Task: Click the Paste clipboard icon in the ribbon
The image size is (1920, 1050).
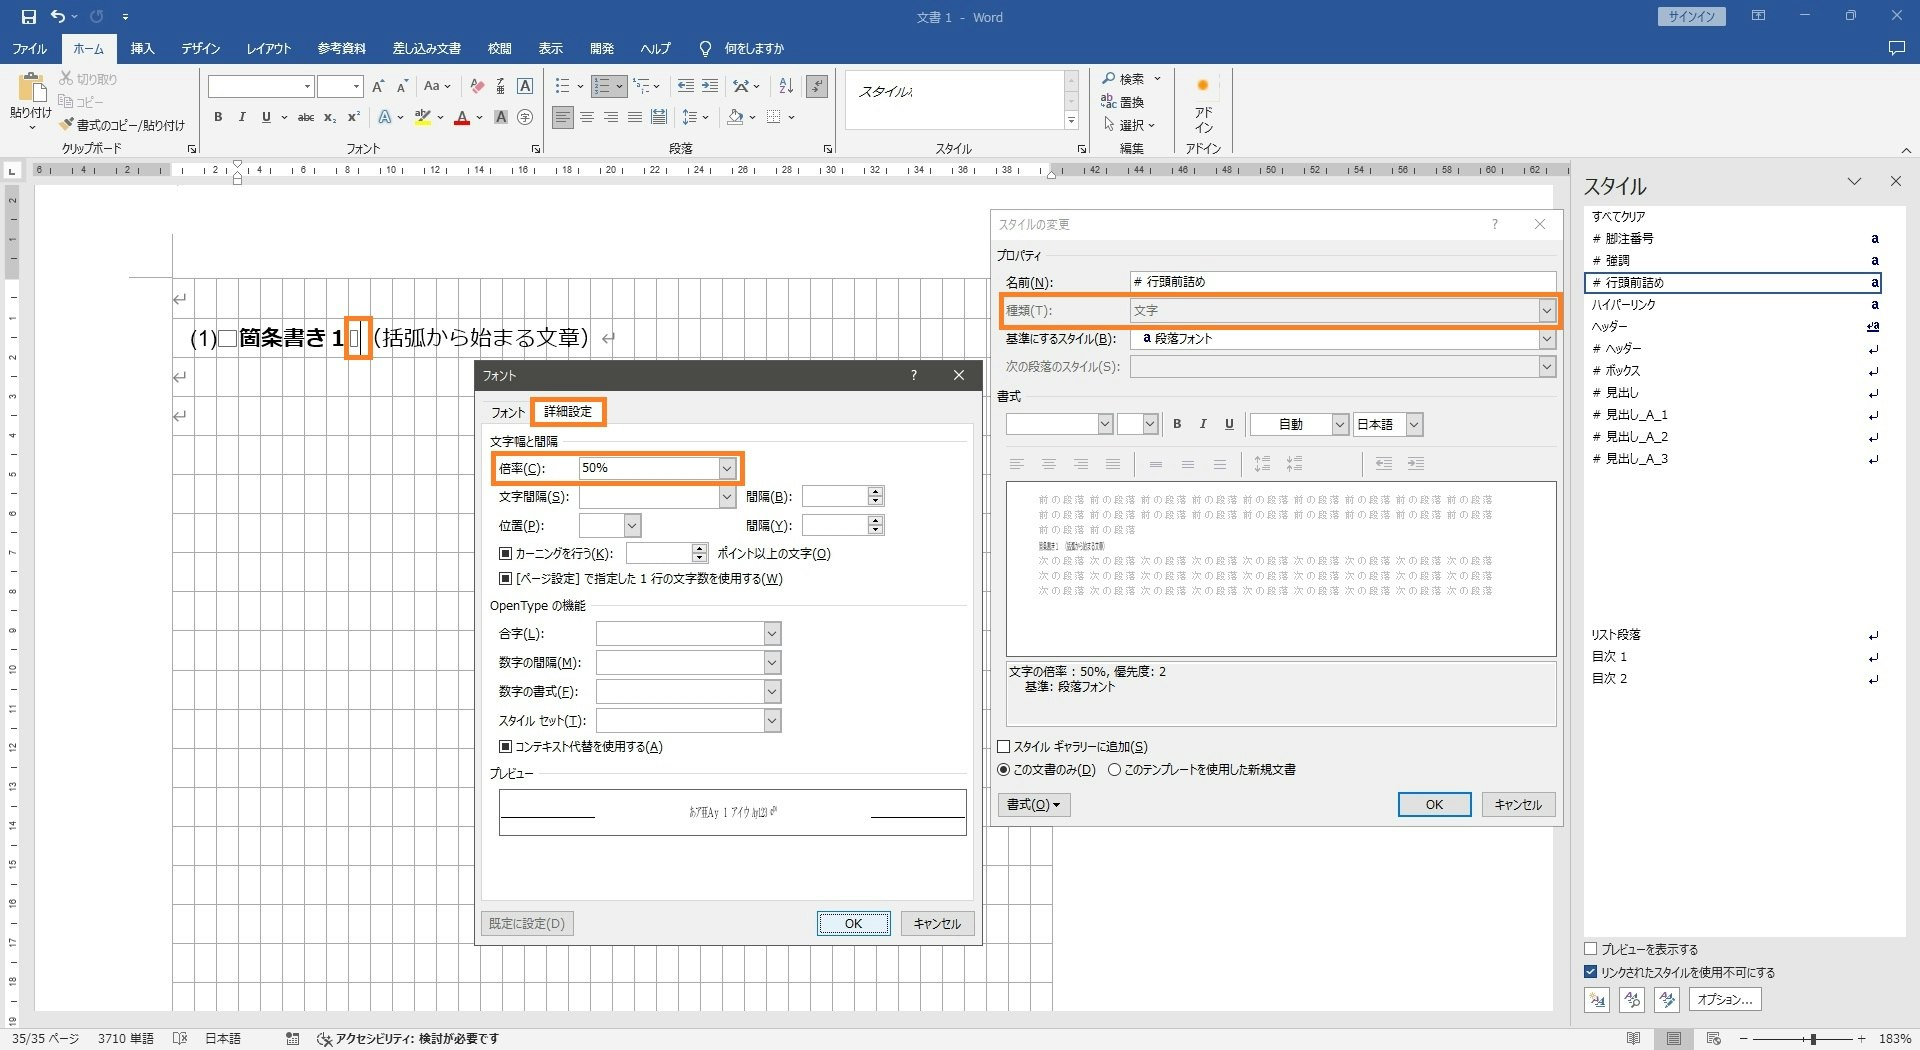Action: [31, 88]
